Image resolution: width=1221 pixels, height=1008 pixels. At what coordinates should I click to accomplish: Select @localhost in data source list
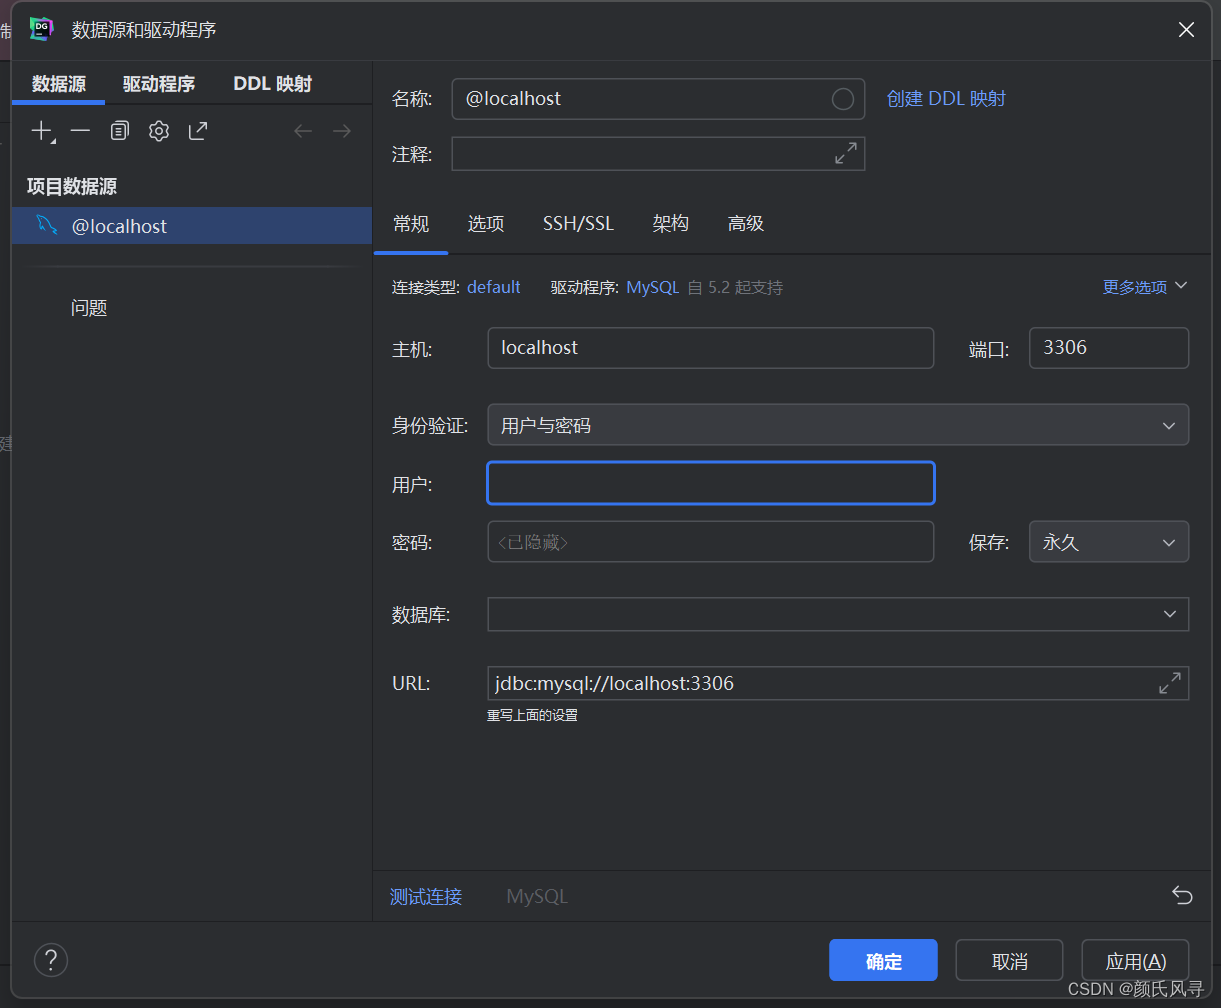point(192,226)
